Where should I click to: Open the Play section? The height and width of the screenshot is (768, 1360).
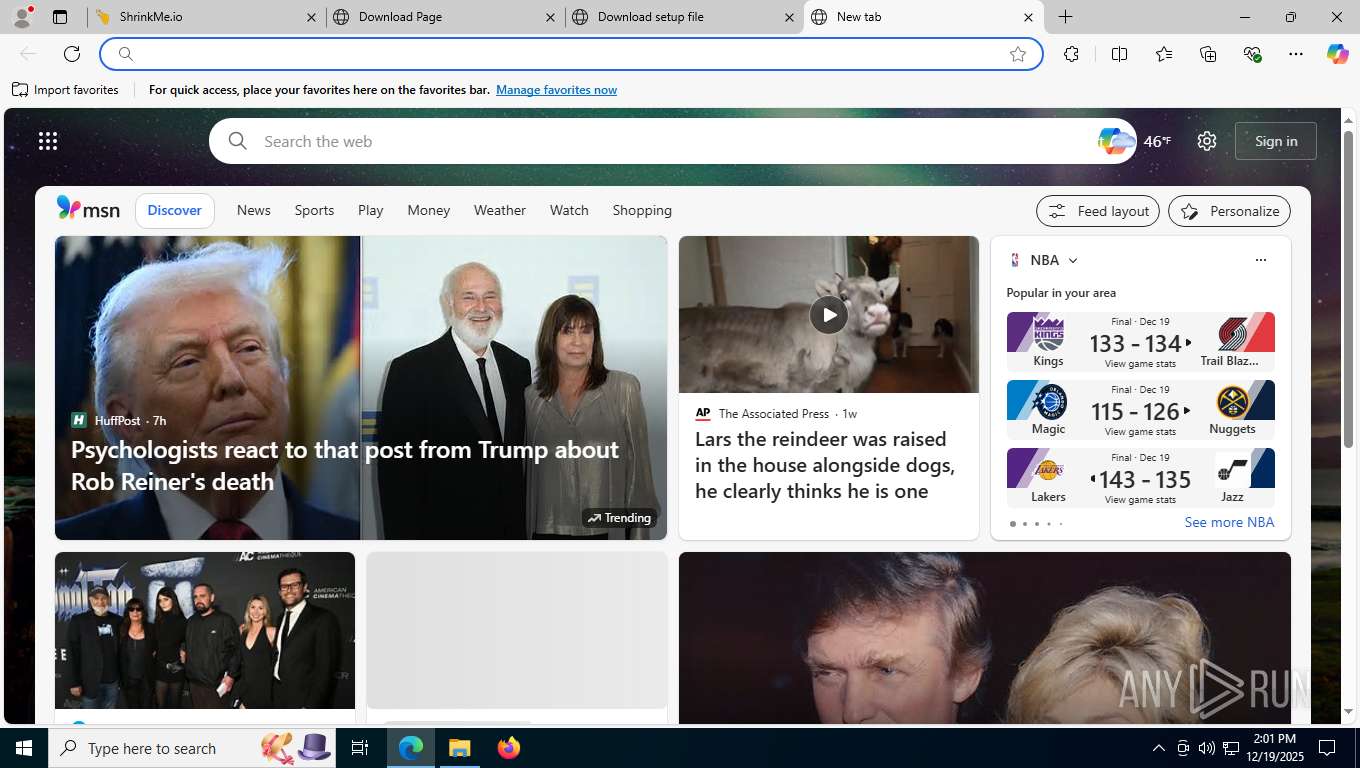click(x=370, y=210)
